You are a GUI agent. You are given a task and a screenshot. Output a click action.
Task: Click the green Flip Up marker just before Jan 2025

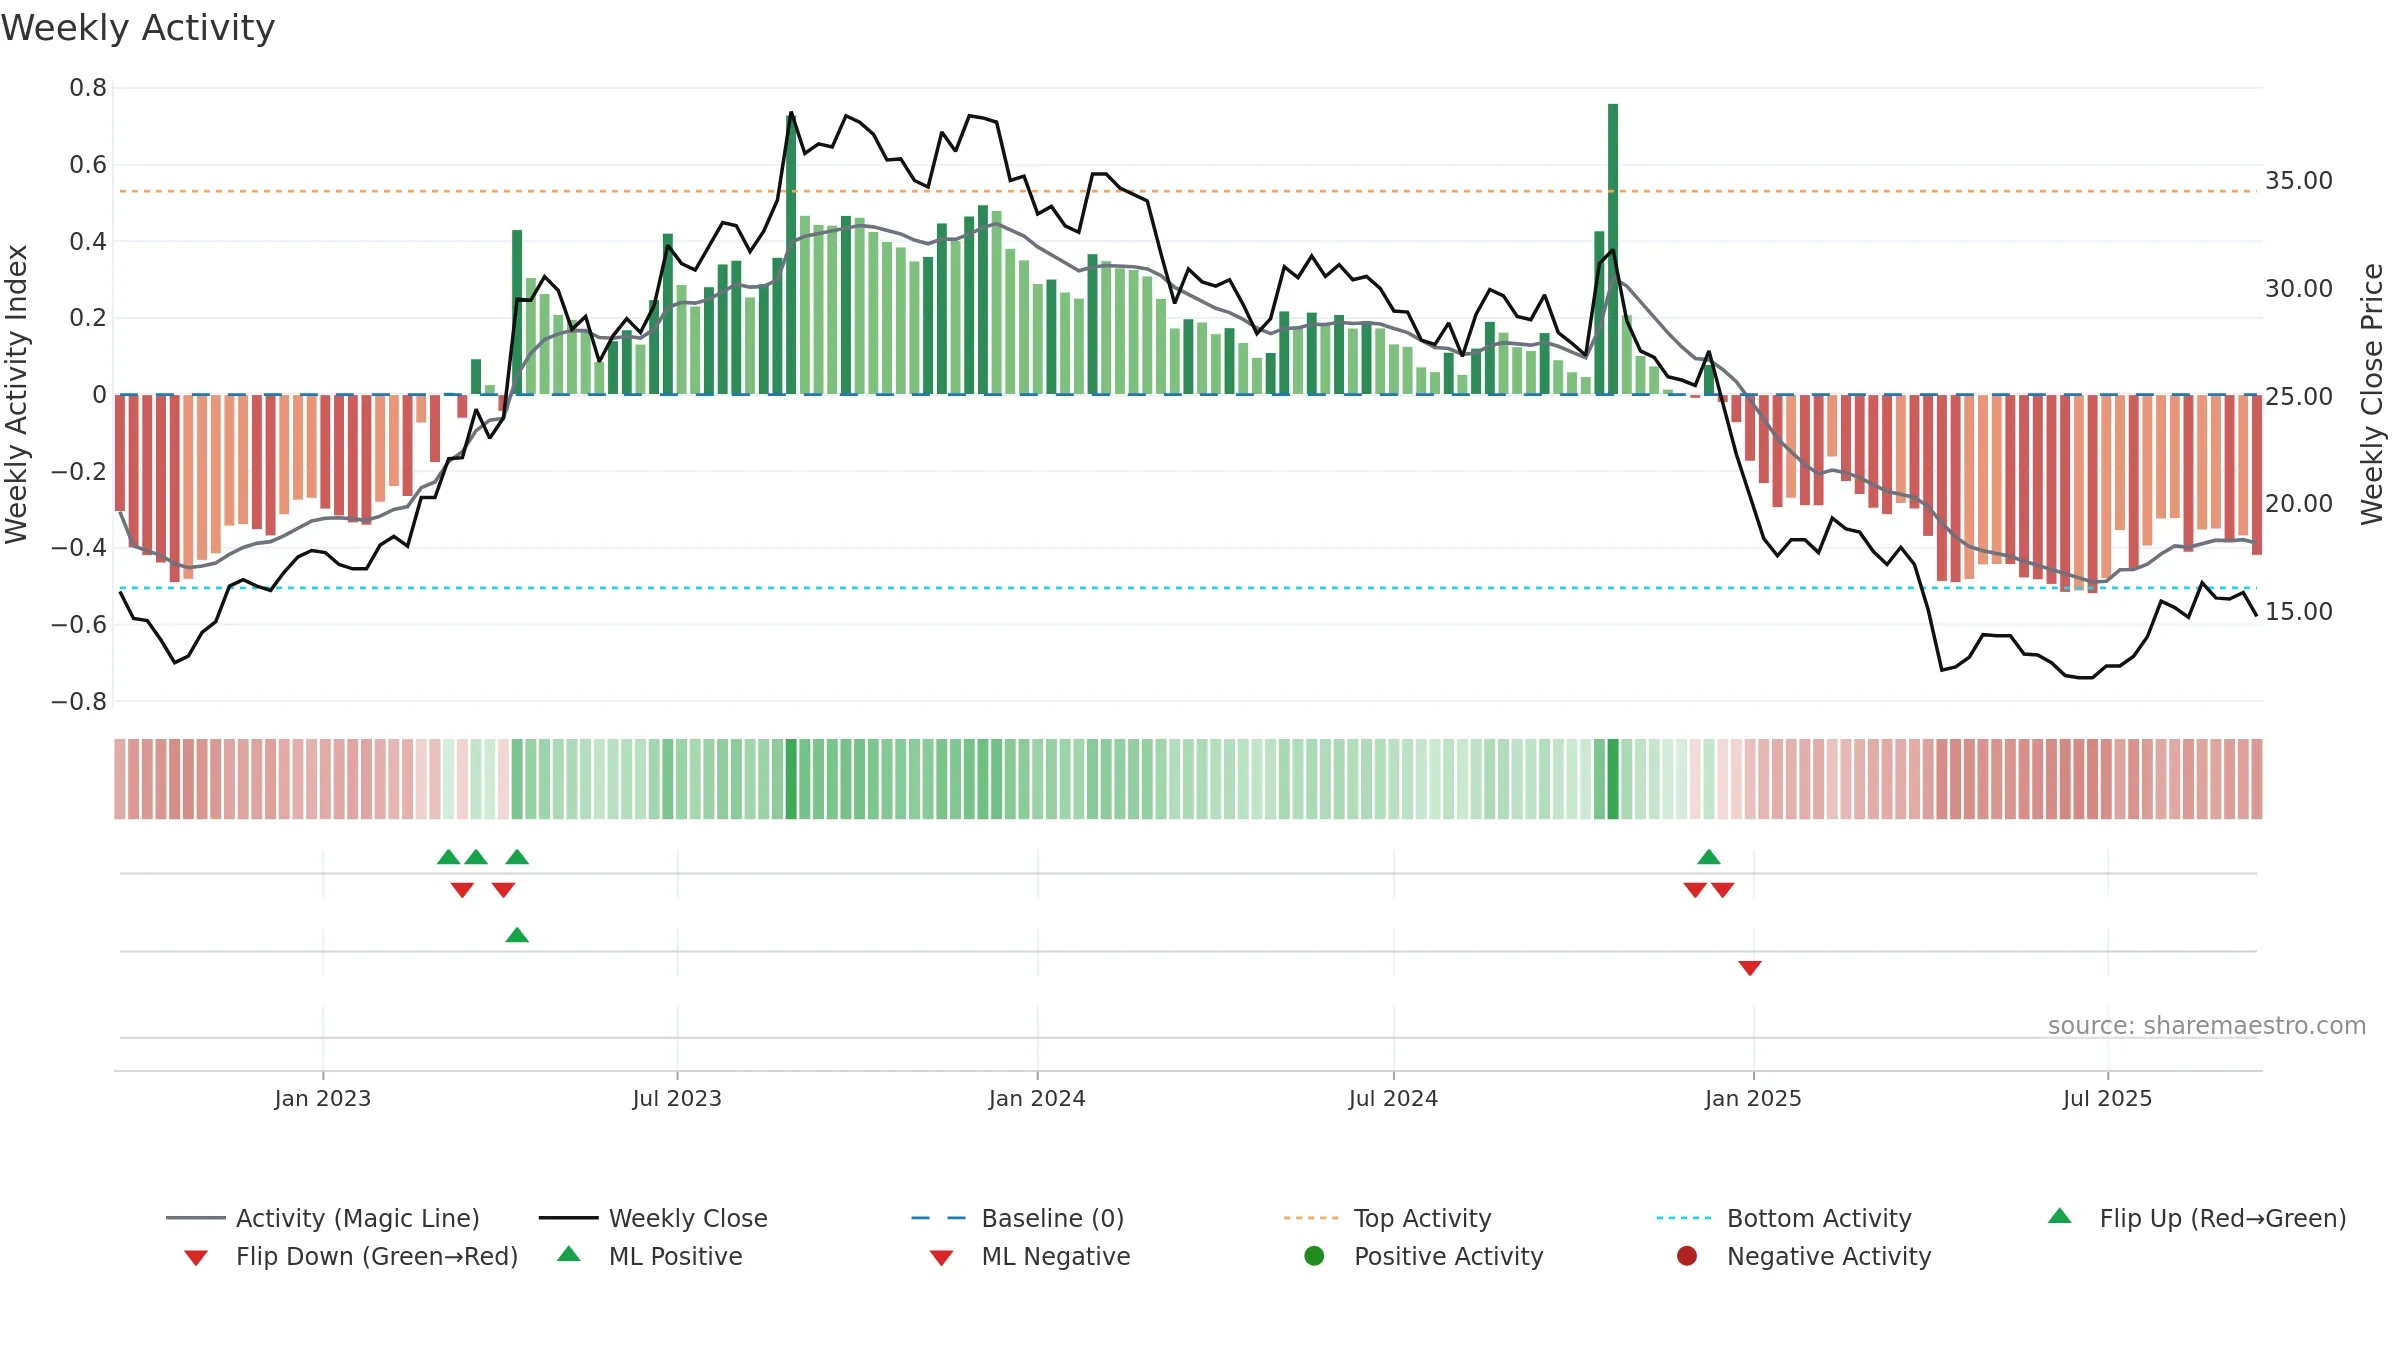[x=1709, y=857]
